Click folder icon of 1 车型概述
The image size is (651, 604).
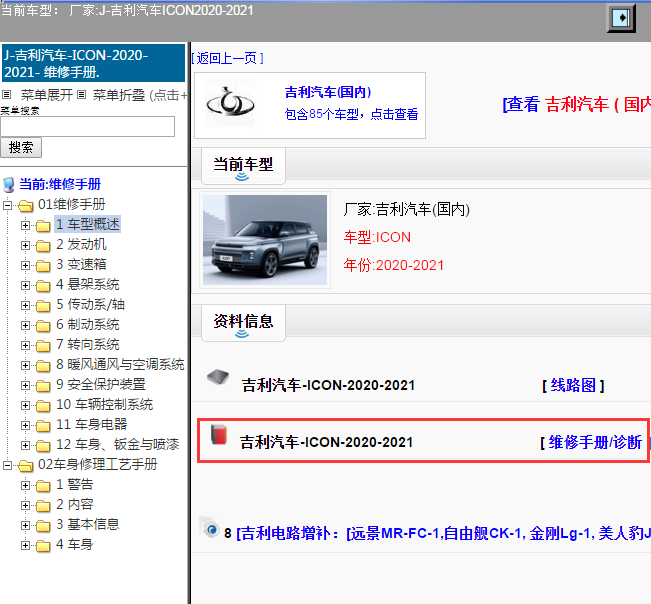[43, 225]
